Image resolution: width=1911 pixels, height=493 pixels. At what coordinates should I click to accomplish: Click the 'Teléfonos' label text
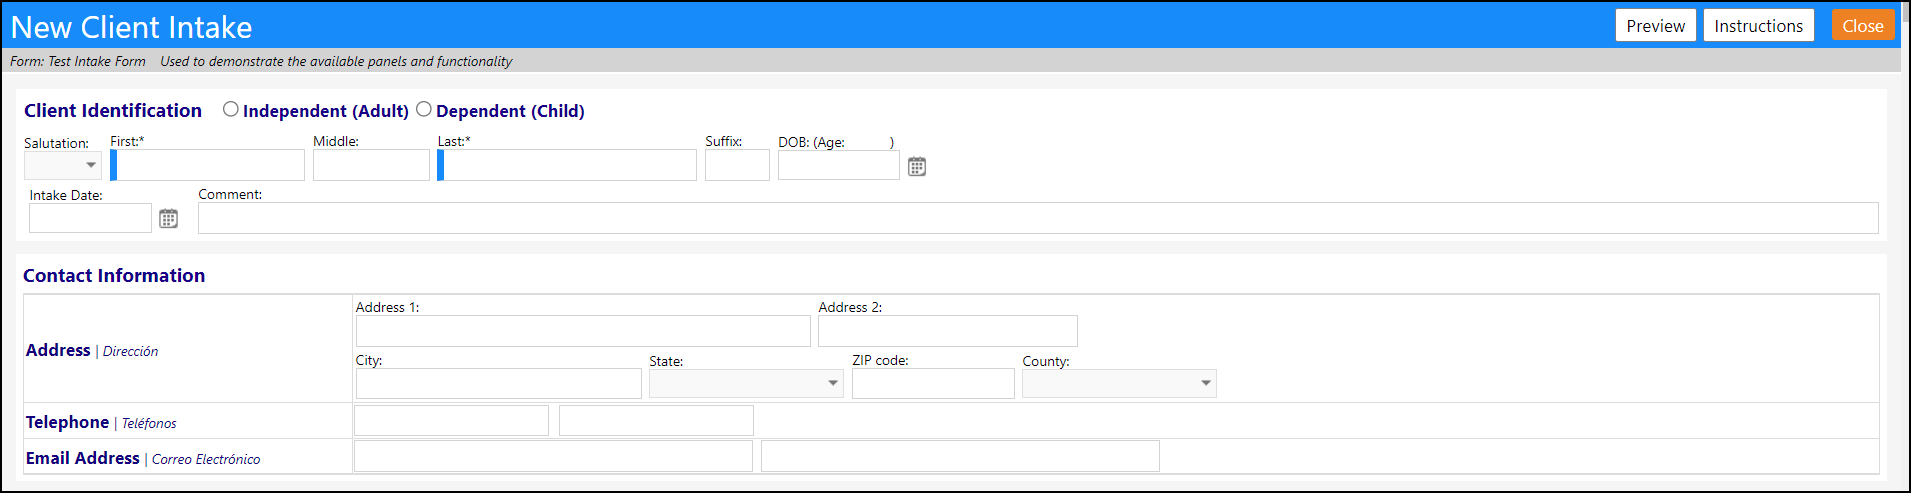[149, 423]
